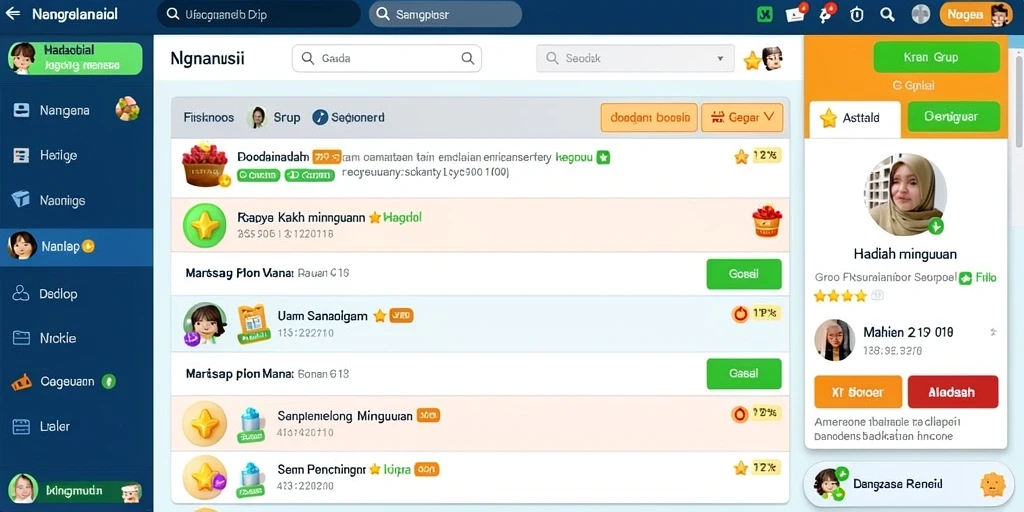The image size is (1024, 512).
Task: Switch to the Dertiguar tab
Action: (953, 117)
